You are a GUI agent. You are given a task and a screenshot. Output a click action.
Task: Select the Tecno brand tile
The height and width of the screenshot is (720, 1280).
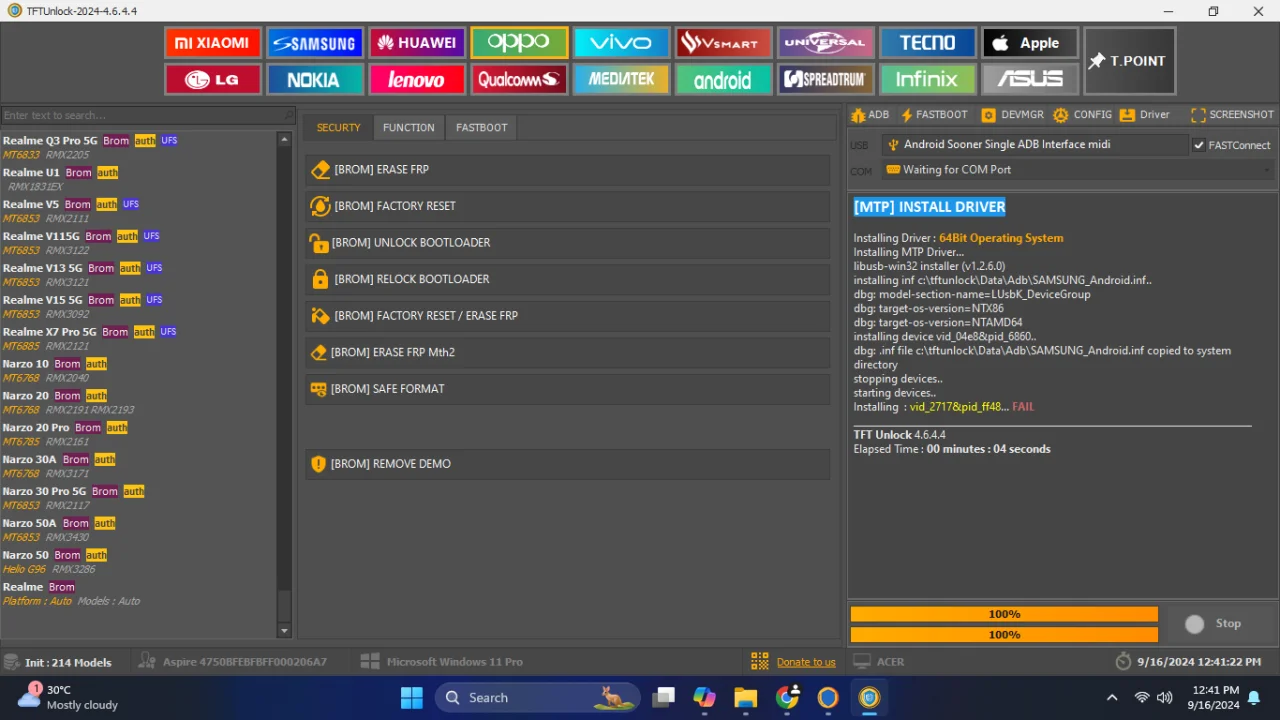point(927,43)
